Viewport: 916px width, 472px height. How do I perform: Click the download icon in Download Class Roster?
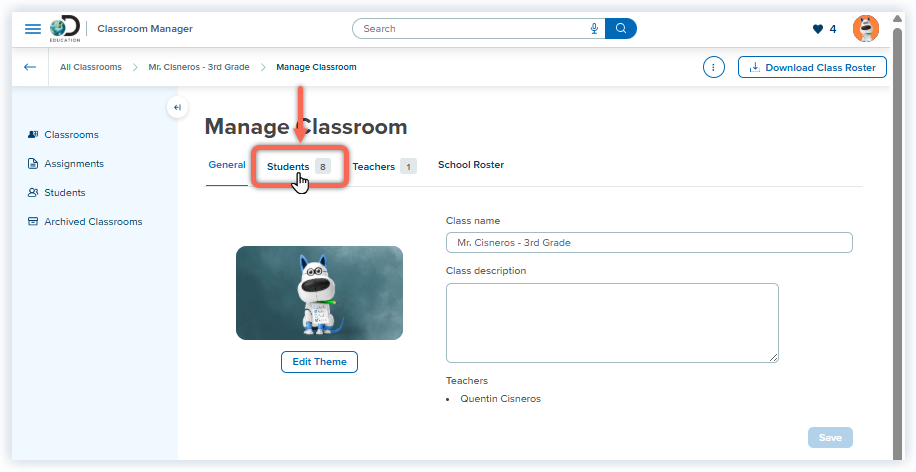[x=755, y=67]
